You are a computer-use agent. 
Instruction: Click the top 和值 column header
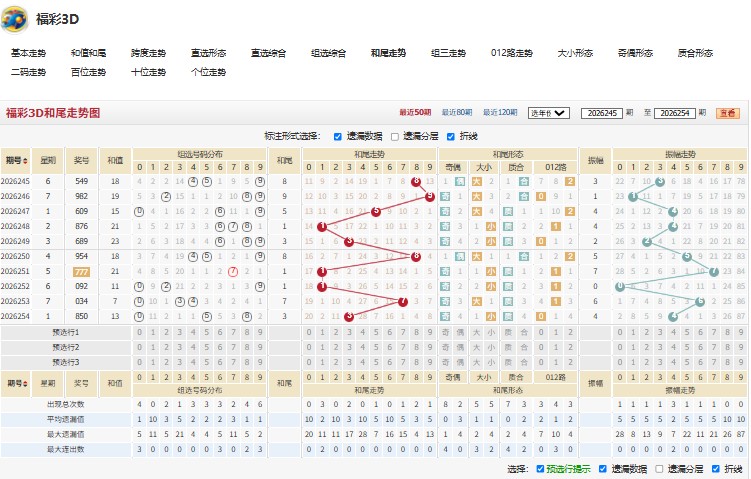click(x=115, y=160)
